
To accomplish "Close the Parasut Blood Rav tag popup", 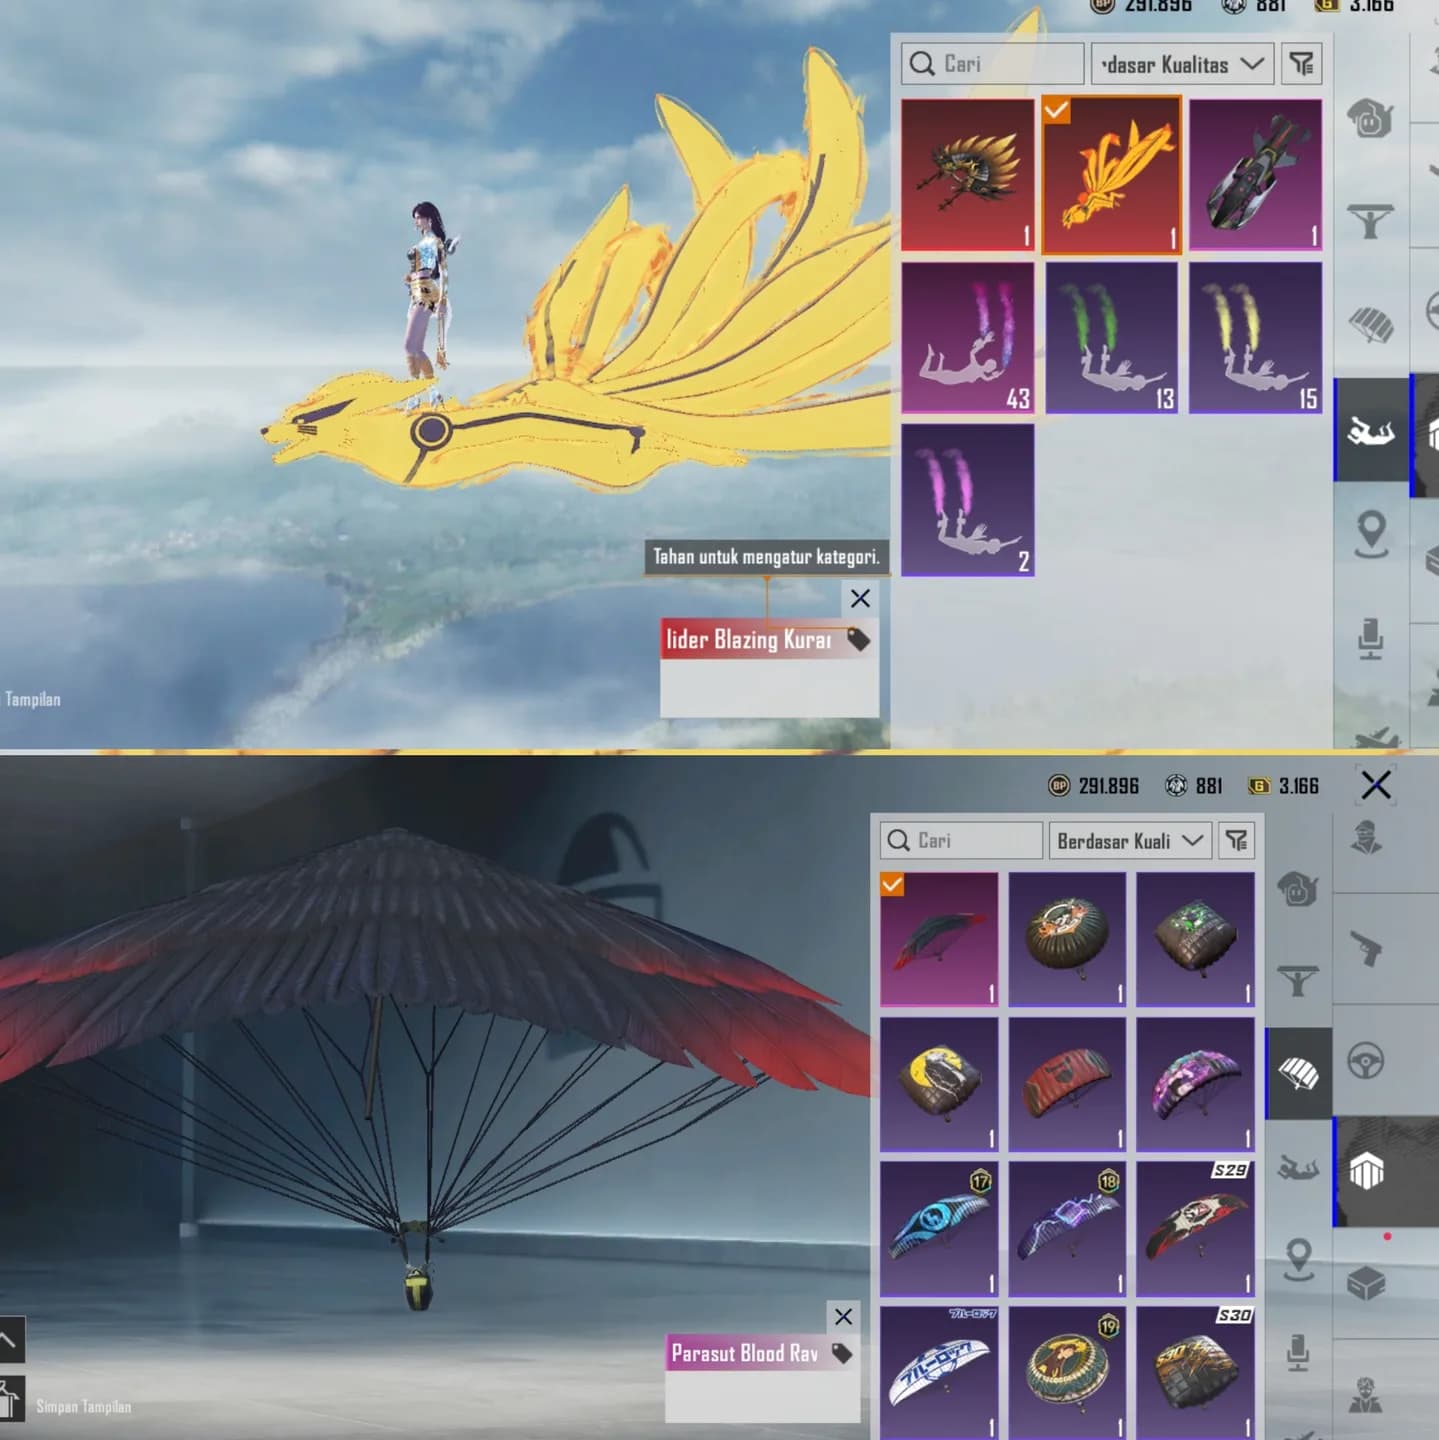I will 843,1316.
